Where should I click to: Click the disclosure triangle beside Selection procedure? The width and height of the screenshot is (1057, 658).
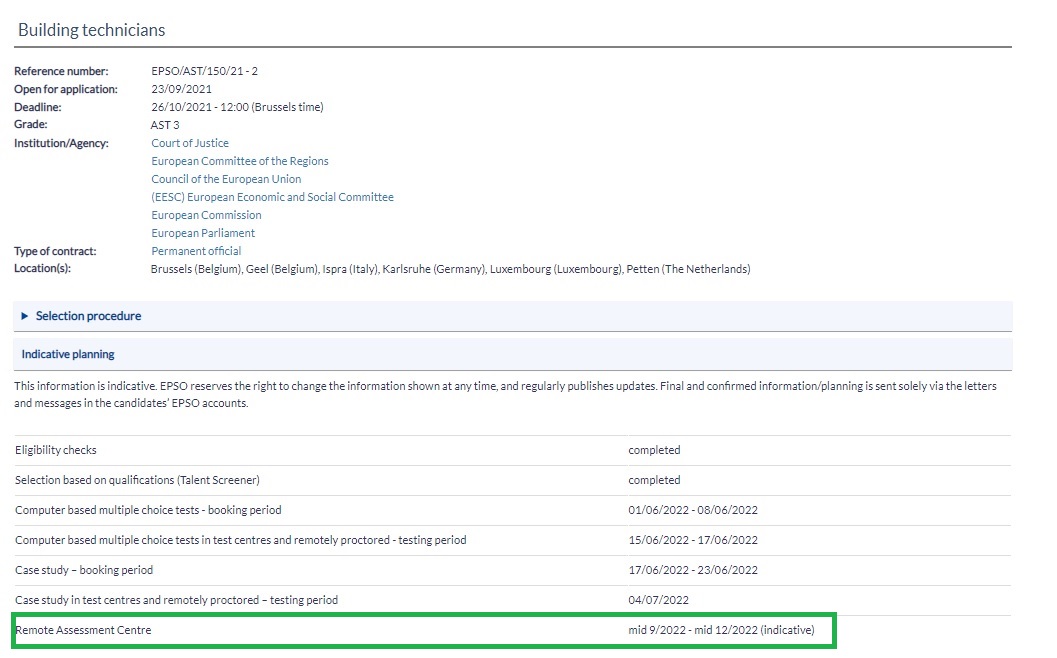[x=26, y=316]
